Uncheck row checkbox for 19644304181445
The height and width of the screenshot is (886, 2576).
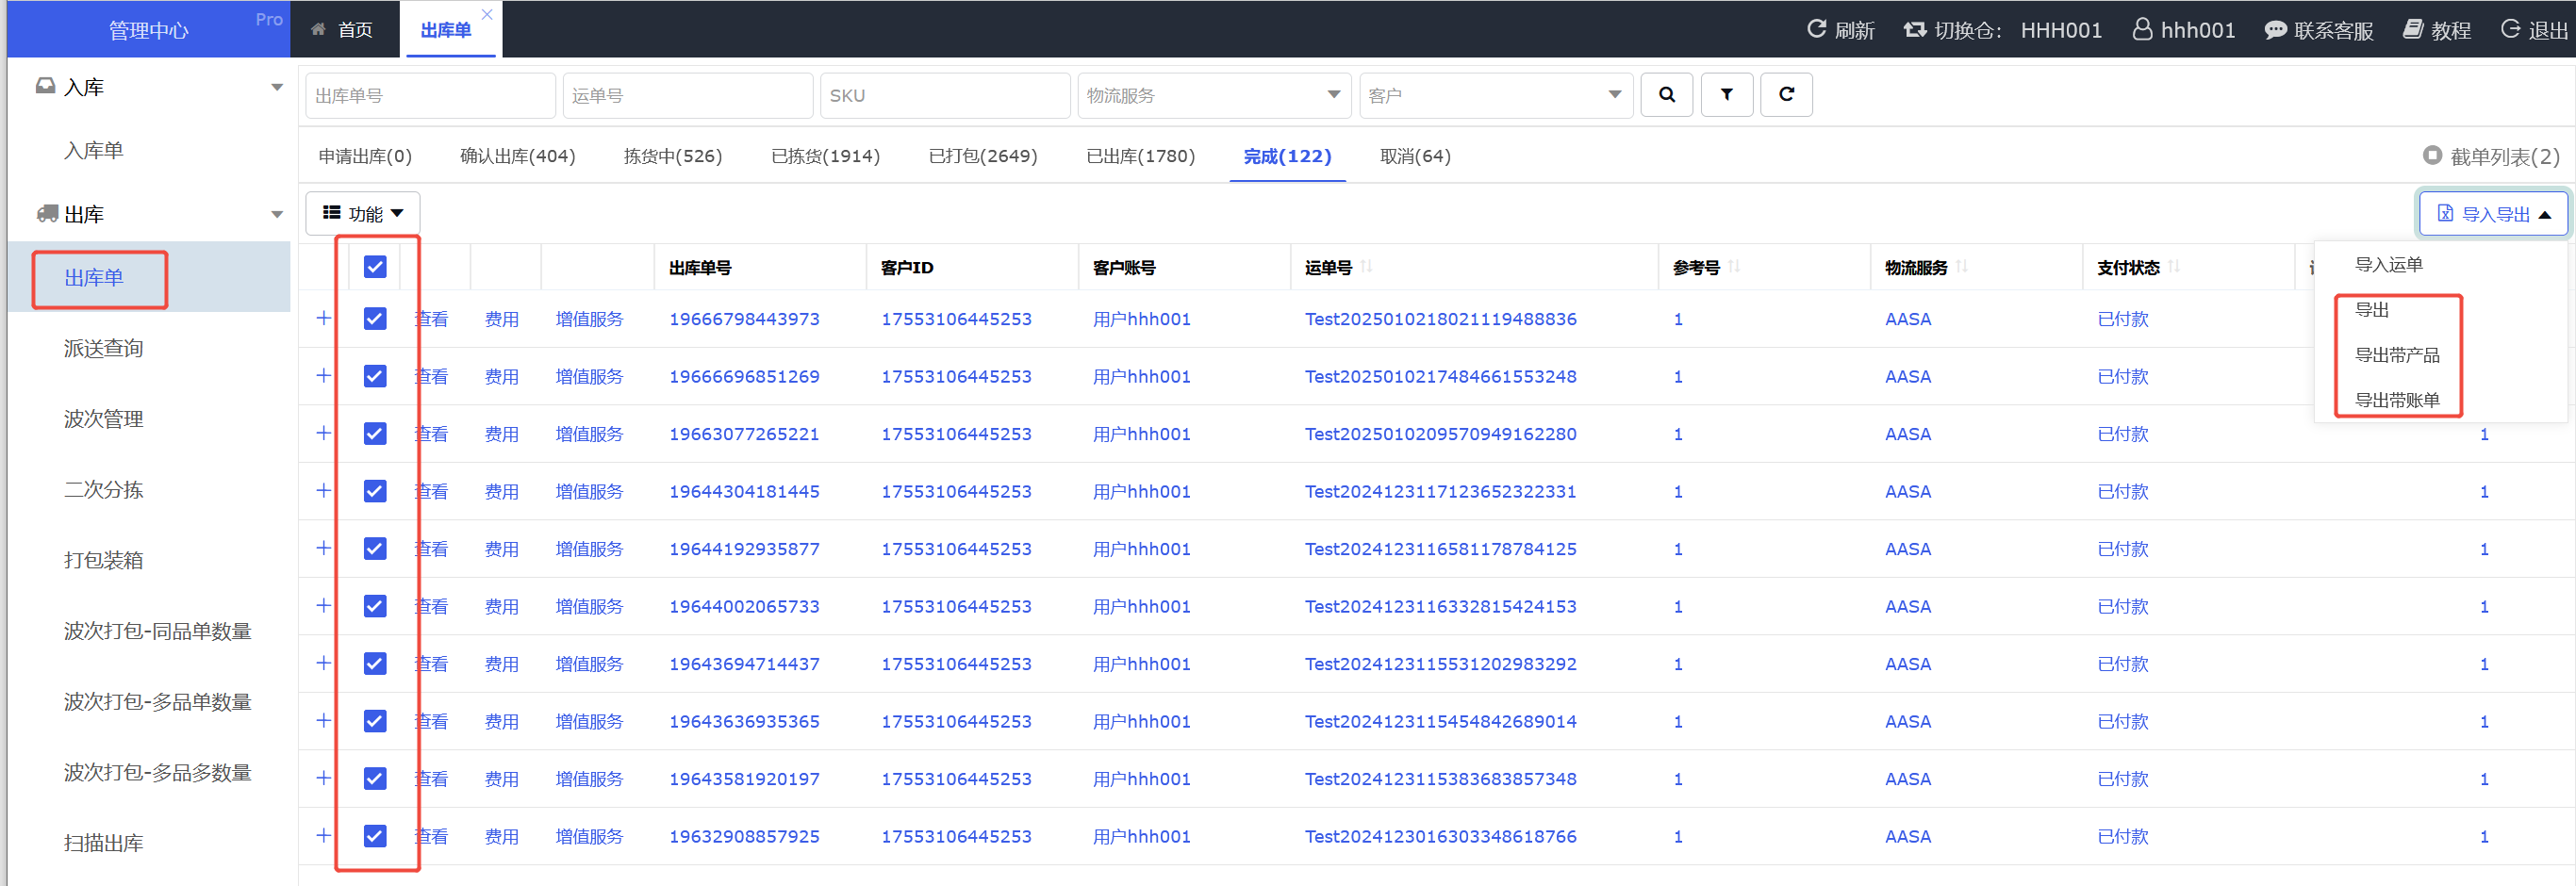(375, 491)
